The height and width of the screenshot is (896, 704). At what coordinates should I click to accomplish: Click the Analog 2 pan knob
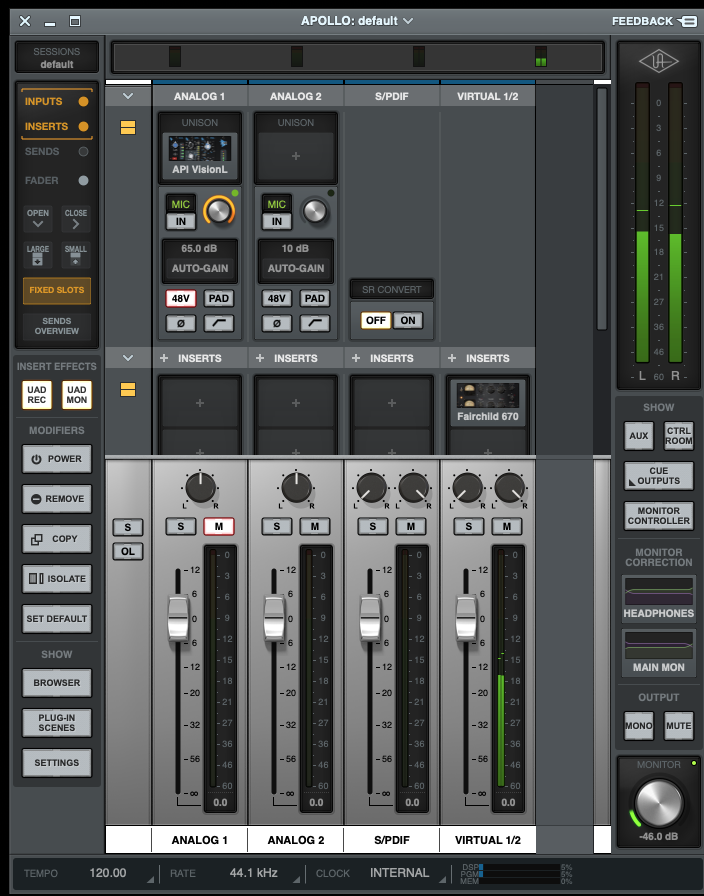[x=296, y=487]
